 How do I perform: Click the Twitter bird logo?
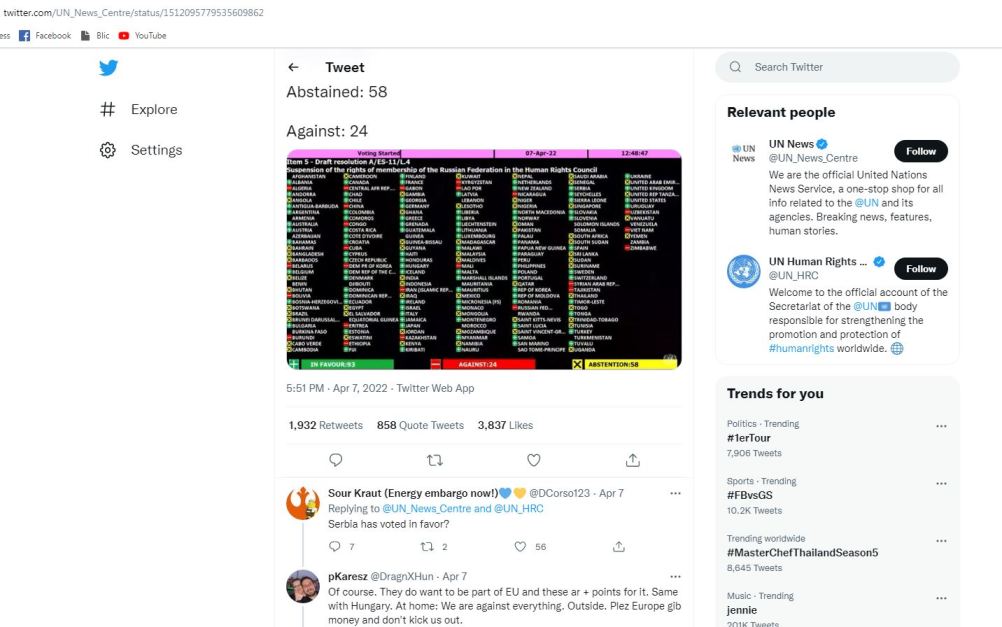[108, 68]
